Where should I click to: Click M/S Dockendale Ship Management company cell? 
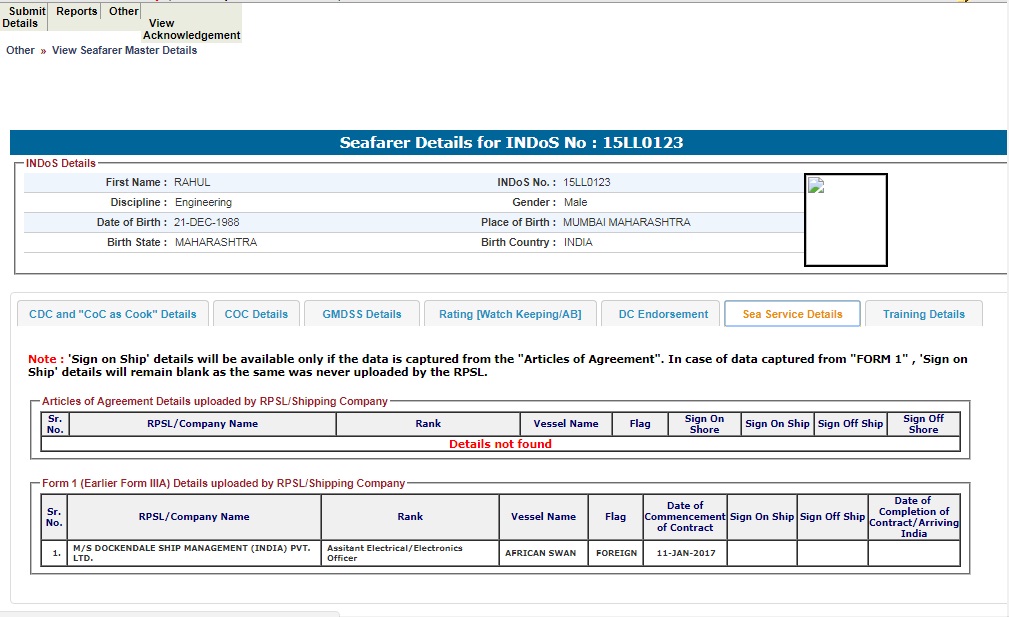click(x=194, y=553)
